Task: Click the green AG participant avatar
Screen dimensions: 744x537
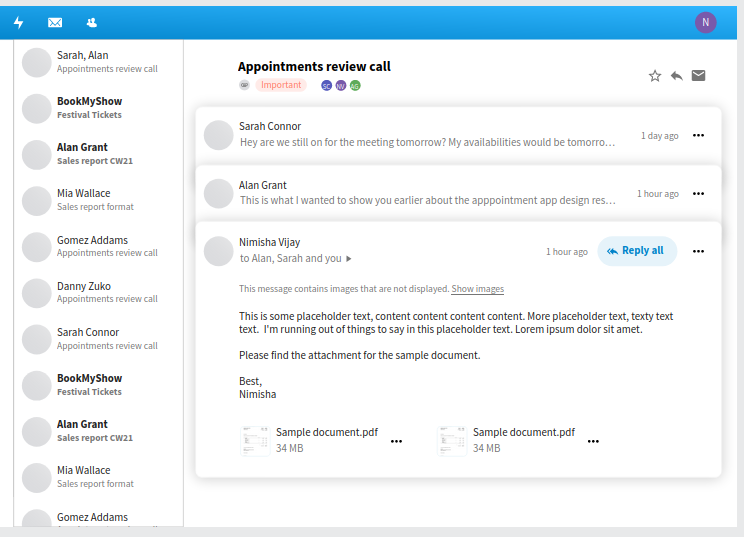Action: pyautogui.click(x=355, y=85)
